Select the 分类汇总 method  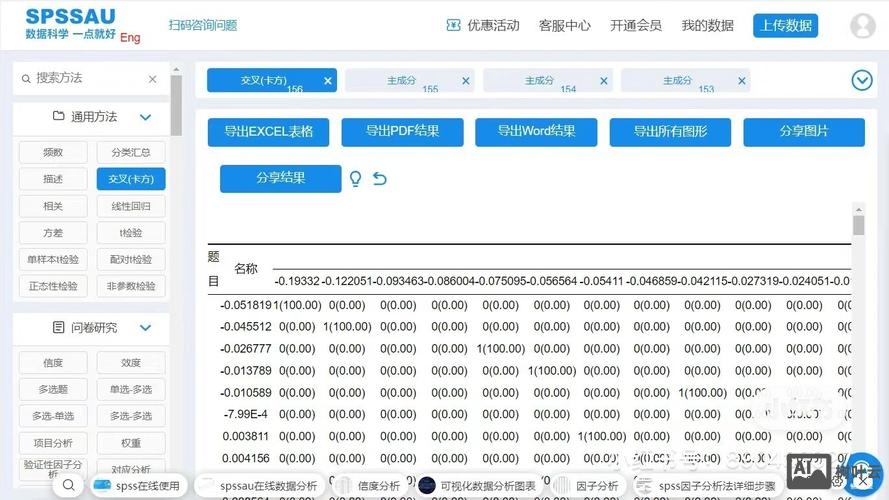(x=131, y=152)
